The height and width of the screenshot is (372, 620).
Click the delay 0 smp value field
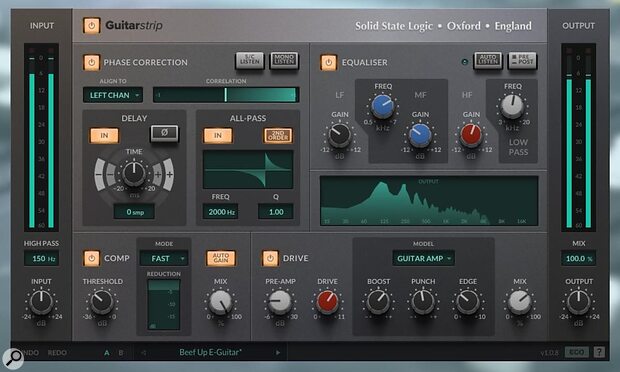click(134, 212)
